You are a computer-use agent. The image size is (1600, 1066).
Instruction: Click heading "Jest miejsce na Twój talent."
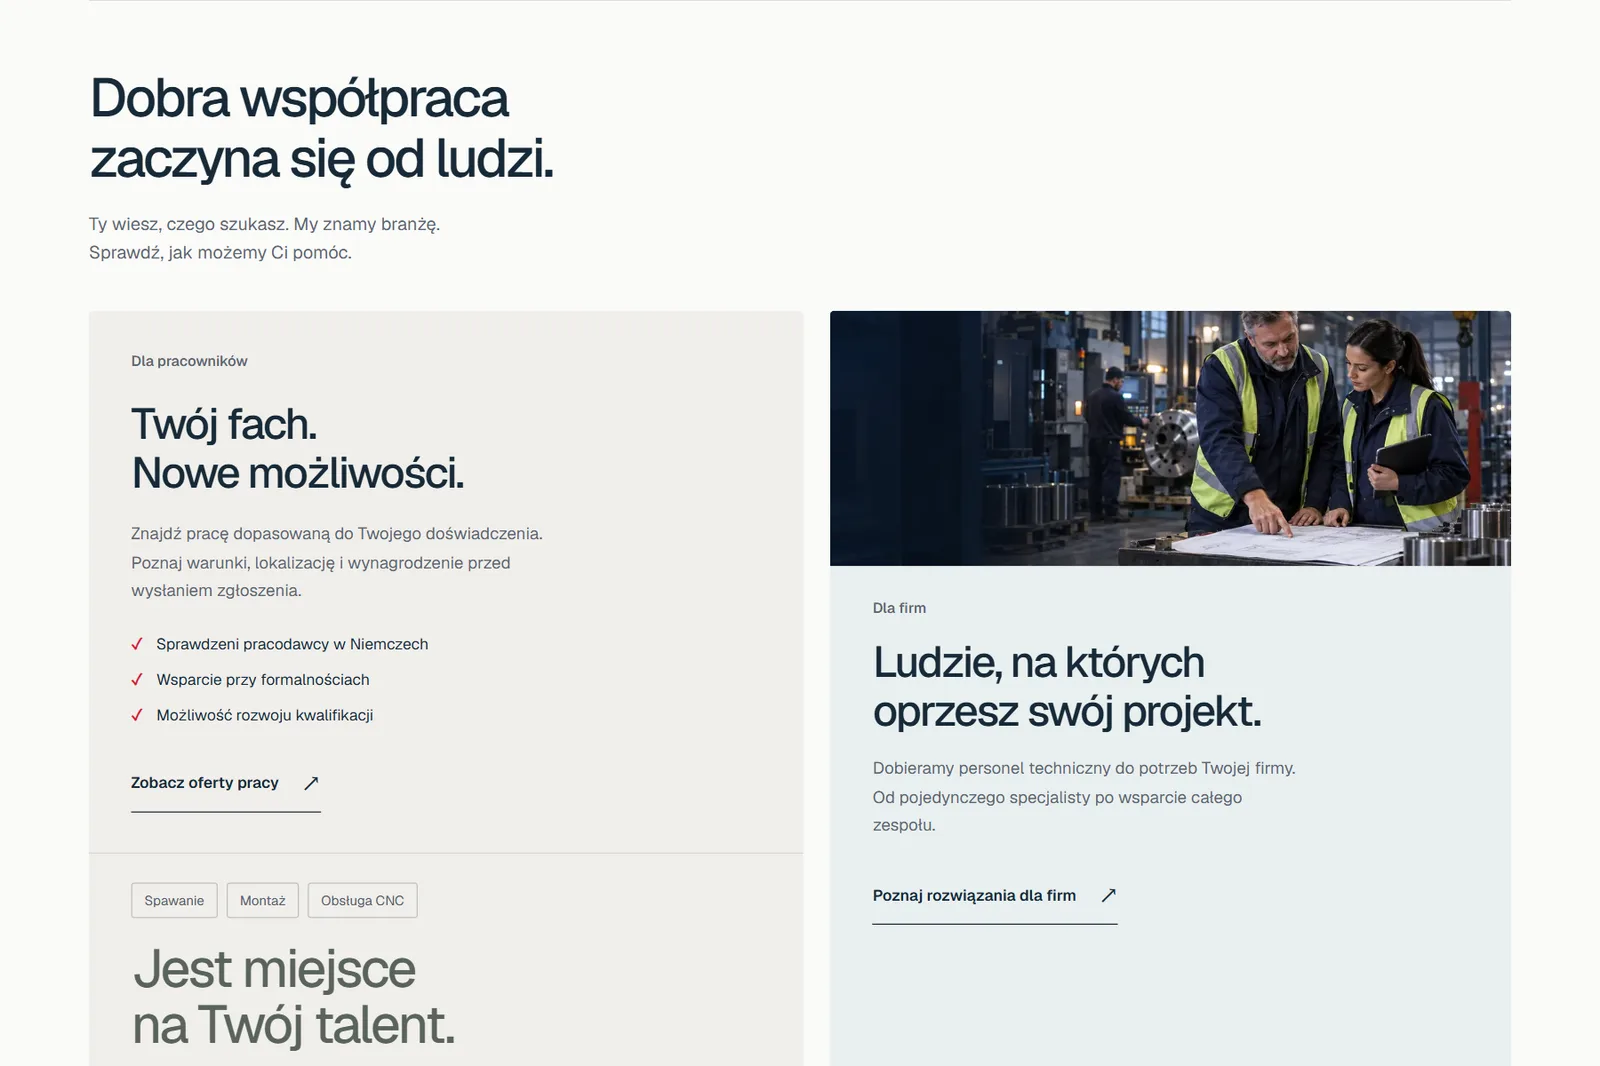pos(294,997)
